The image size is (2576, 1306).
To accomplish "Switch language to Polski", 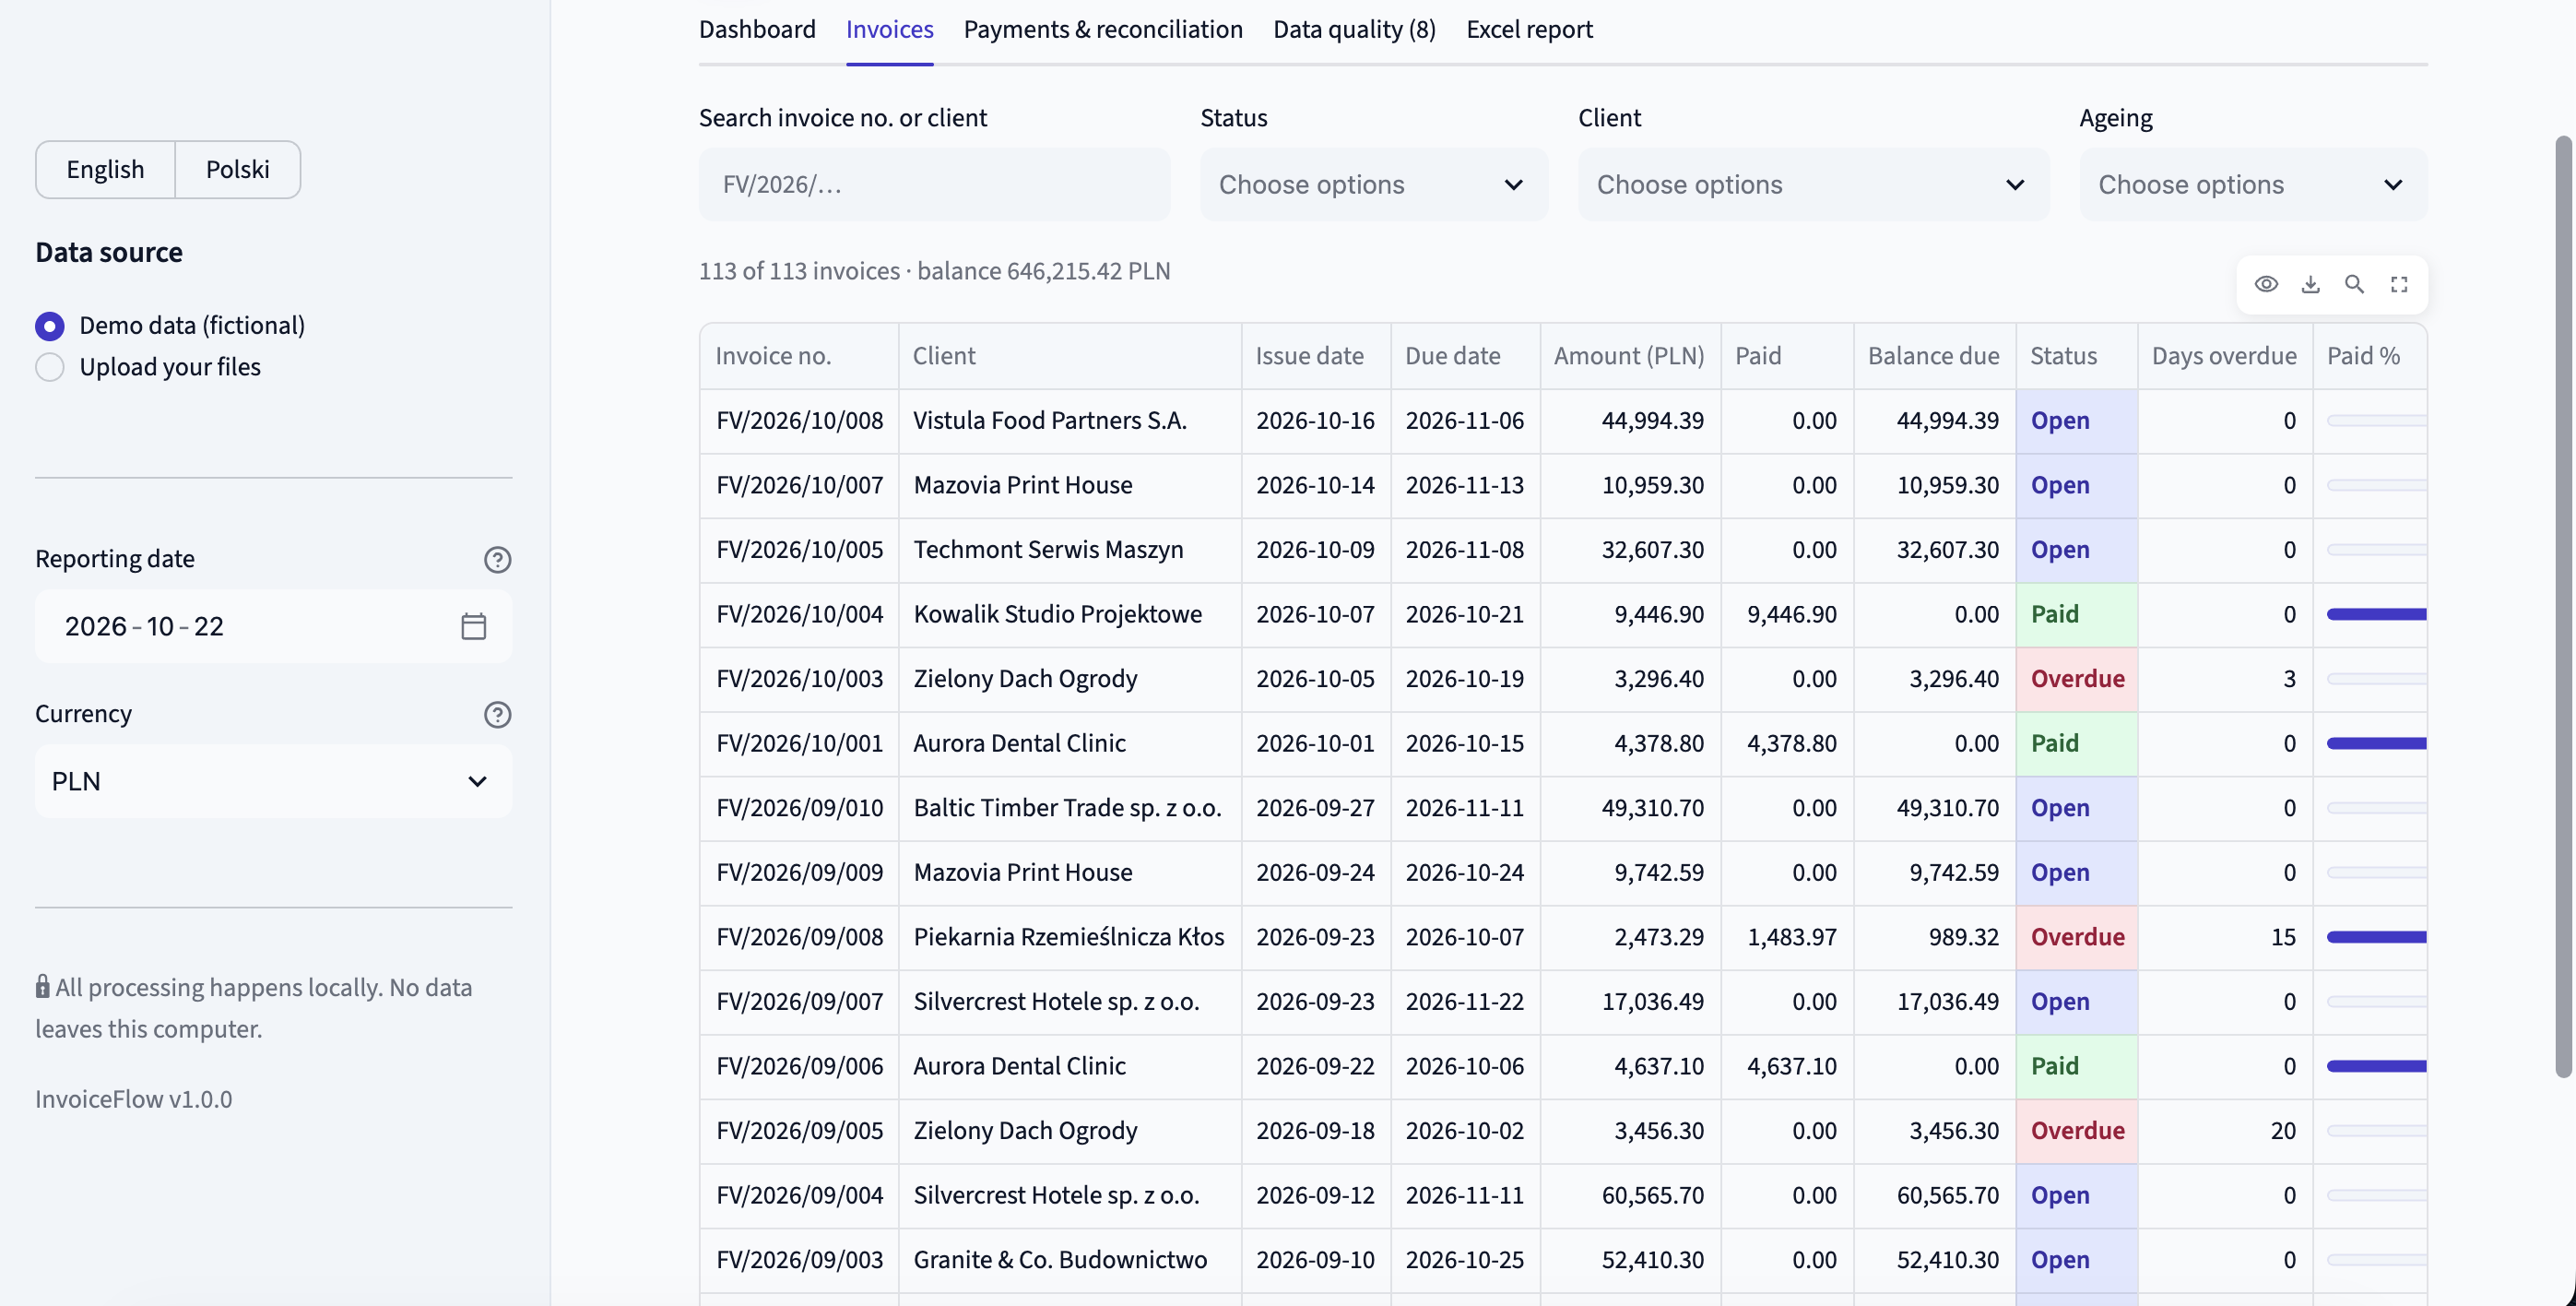I will point(237,169).
